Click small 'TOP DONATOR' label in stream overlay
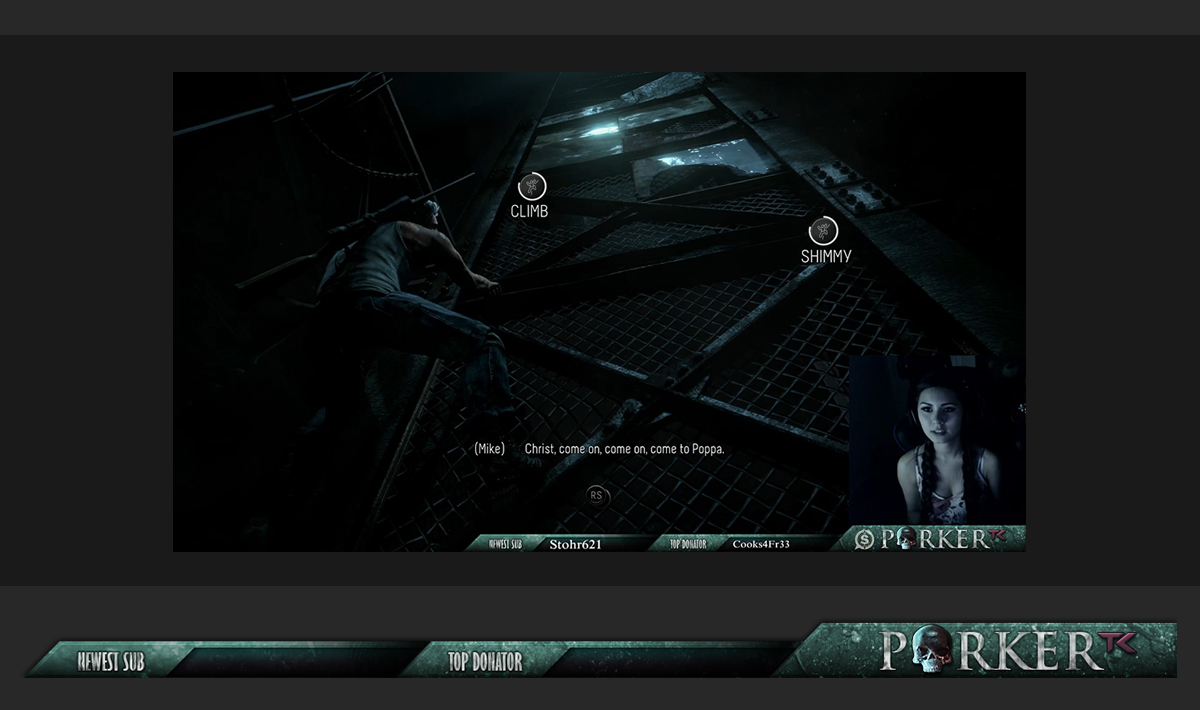 coord(688,544)
